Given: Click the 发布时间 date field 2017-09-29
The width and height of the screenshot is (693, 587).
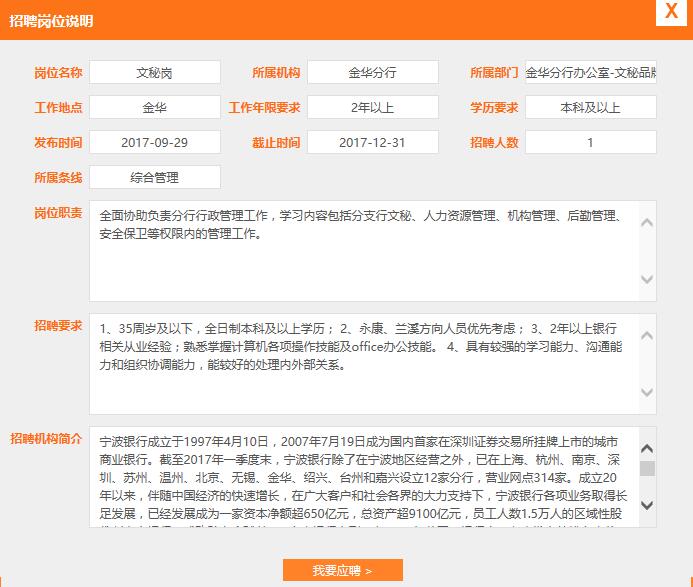Looking at the screenshot, I should coord(155,142).
